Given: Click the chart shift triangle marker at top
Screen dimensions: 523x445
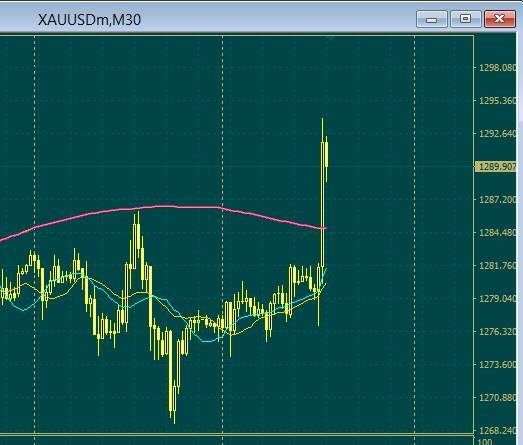Looking at the screenshot, I should pyautogui.click(x=330, y=39).
